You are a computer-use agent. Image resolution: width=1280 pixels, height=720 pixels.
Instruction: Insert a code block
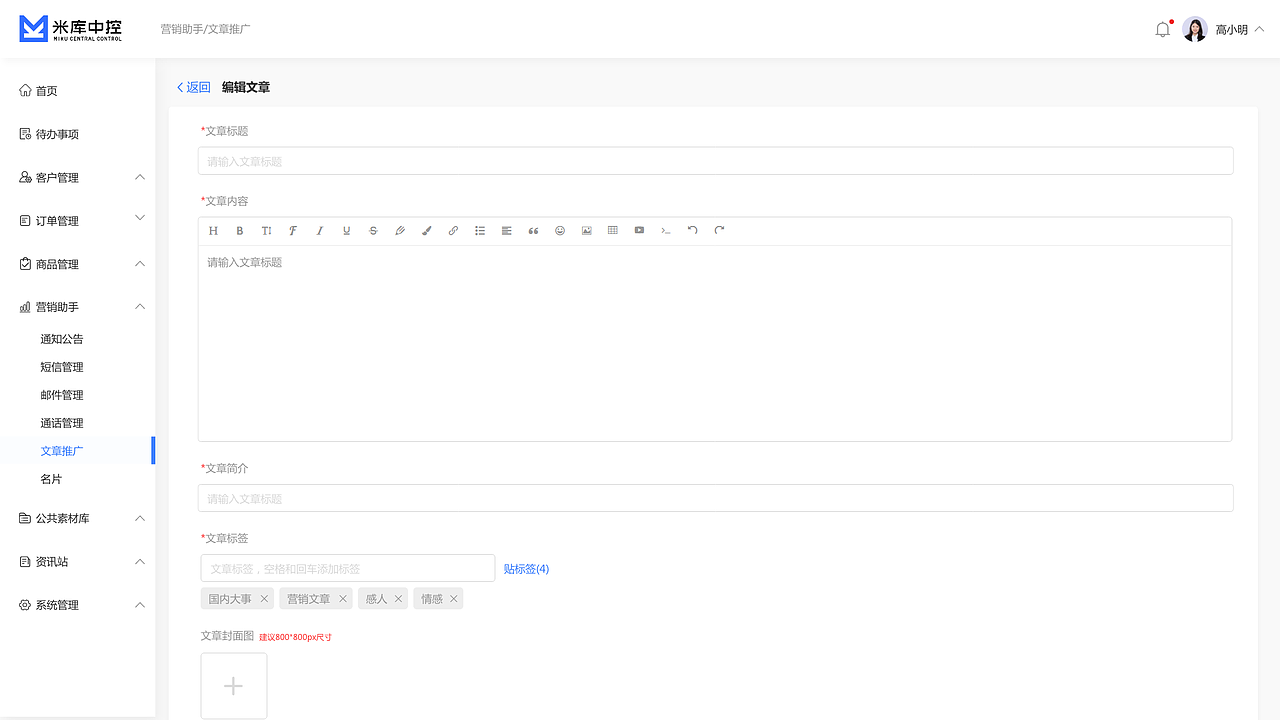[x=666, y=231]
